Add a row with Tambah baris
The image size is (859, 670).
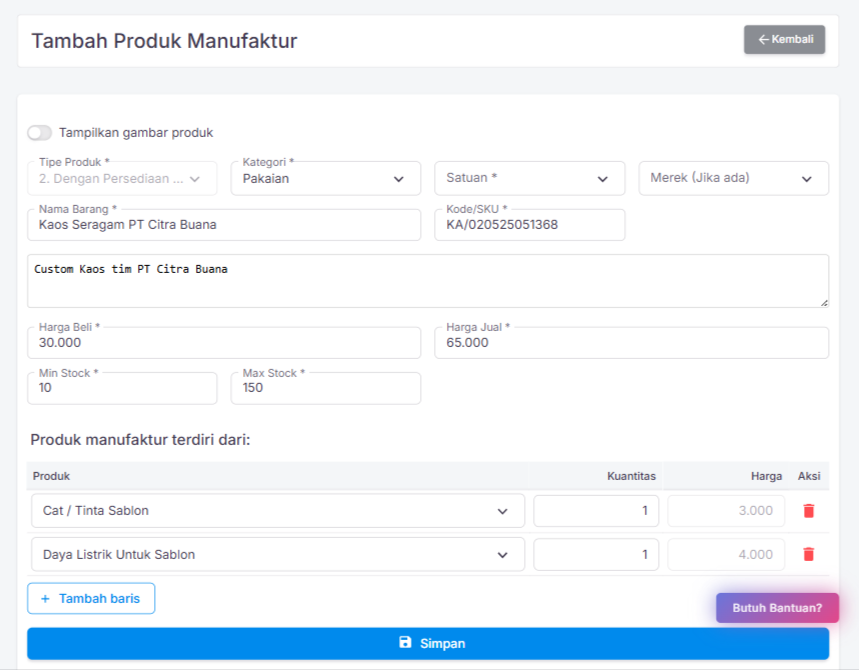[x=91, y=599]
